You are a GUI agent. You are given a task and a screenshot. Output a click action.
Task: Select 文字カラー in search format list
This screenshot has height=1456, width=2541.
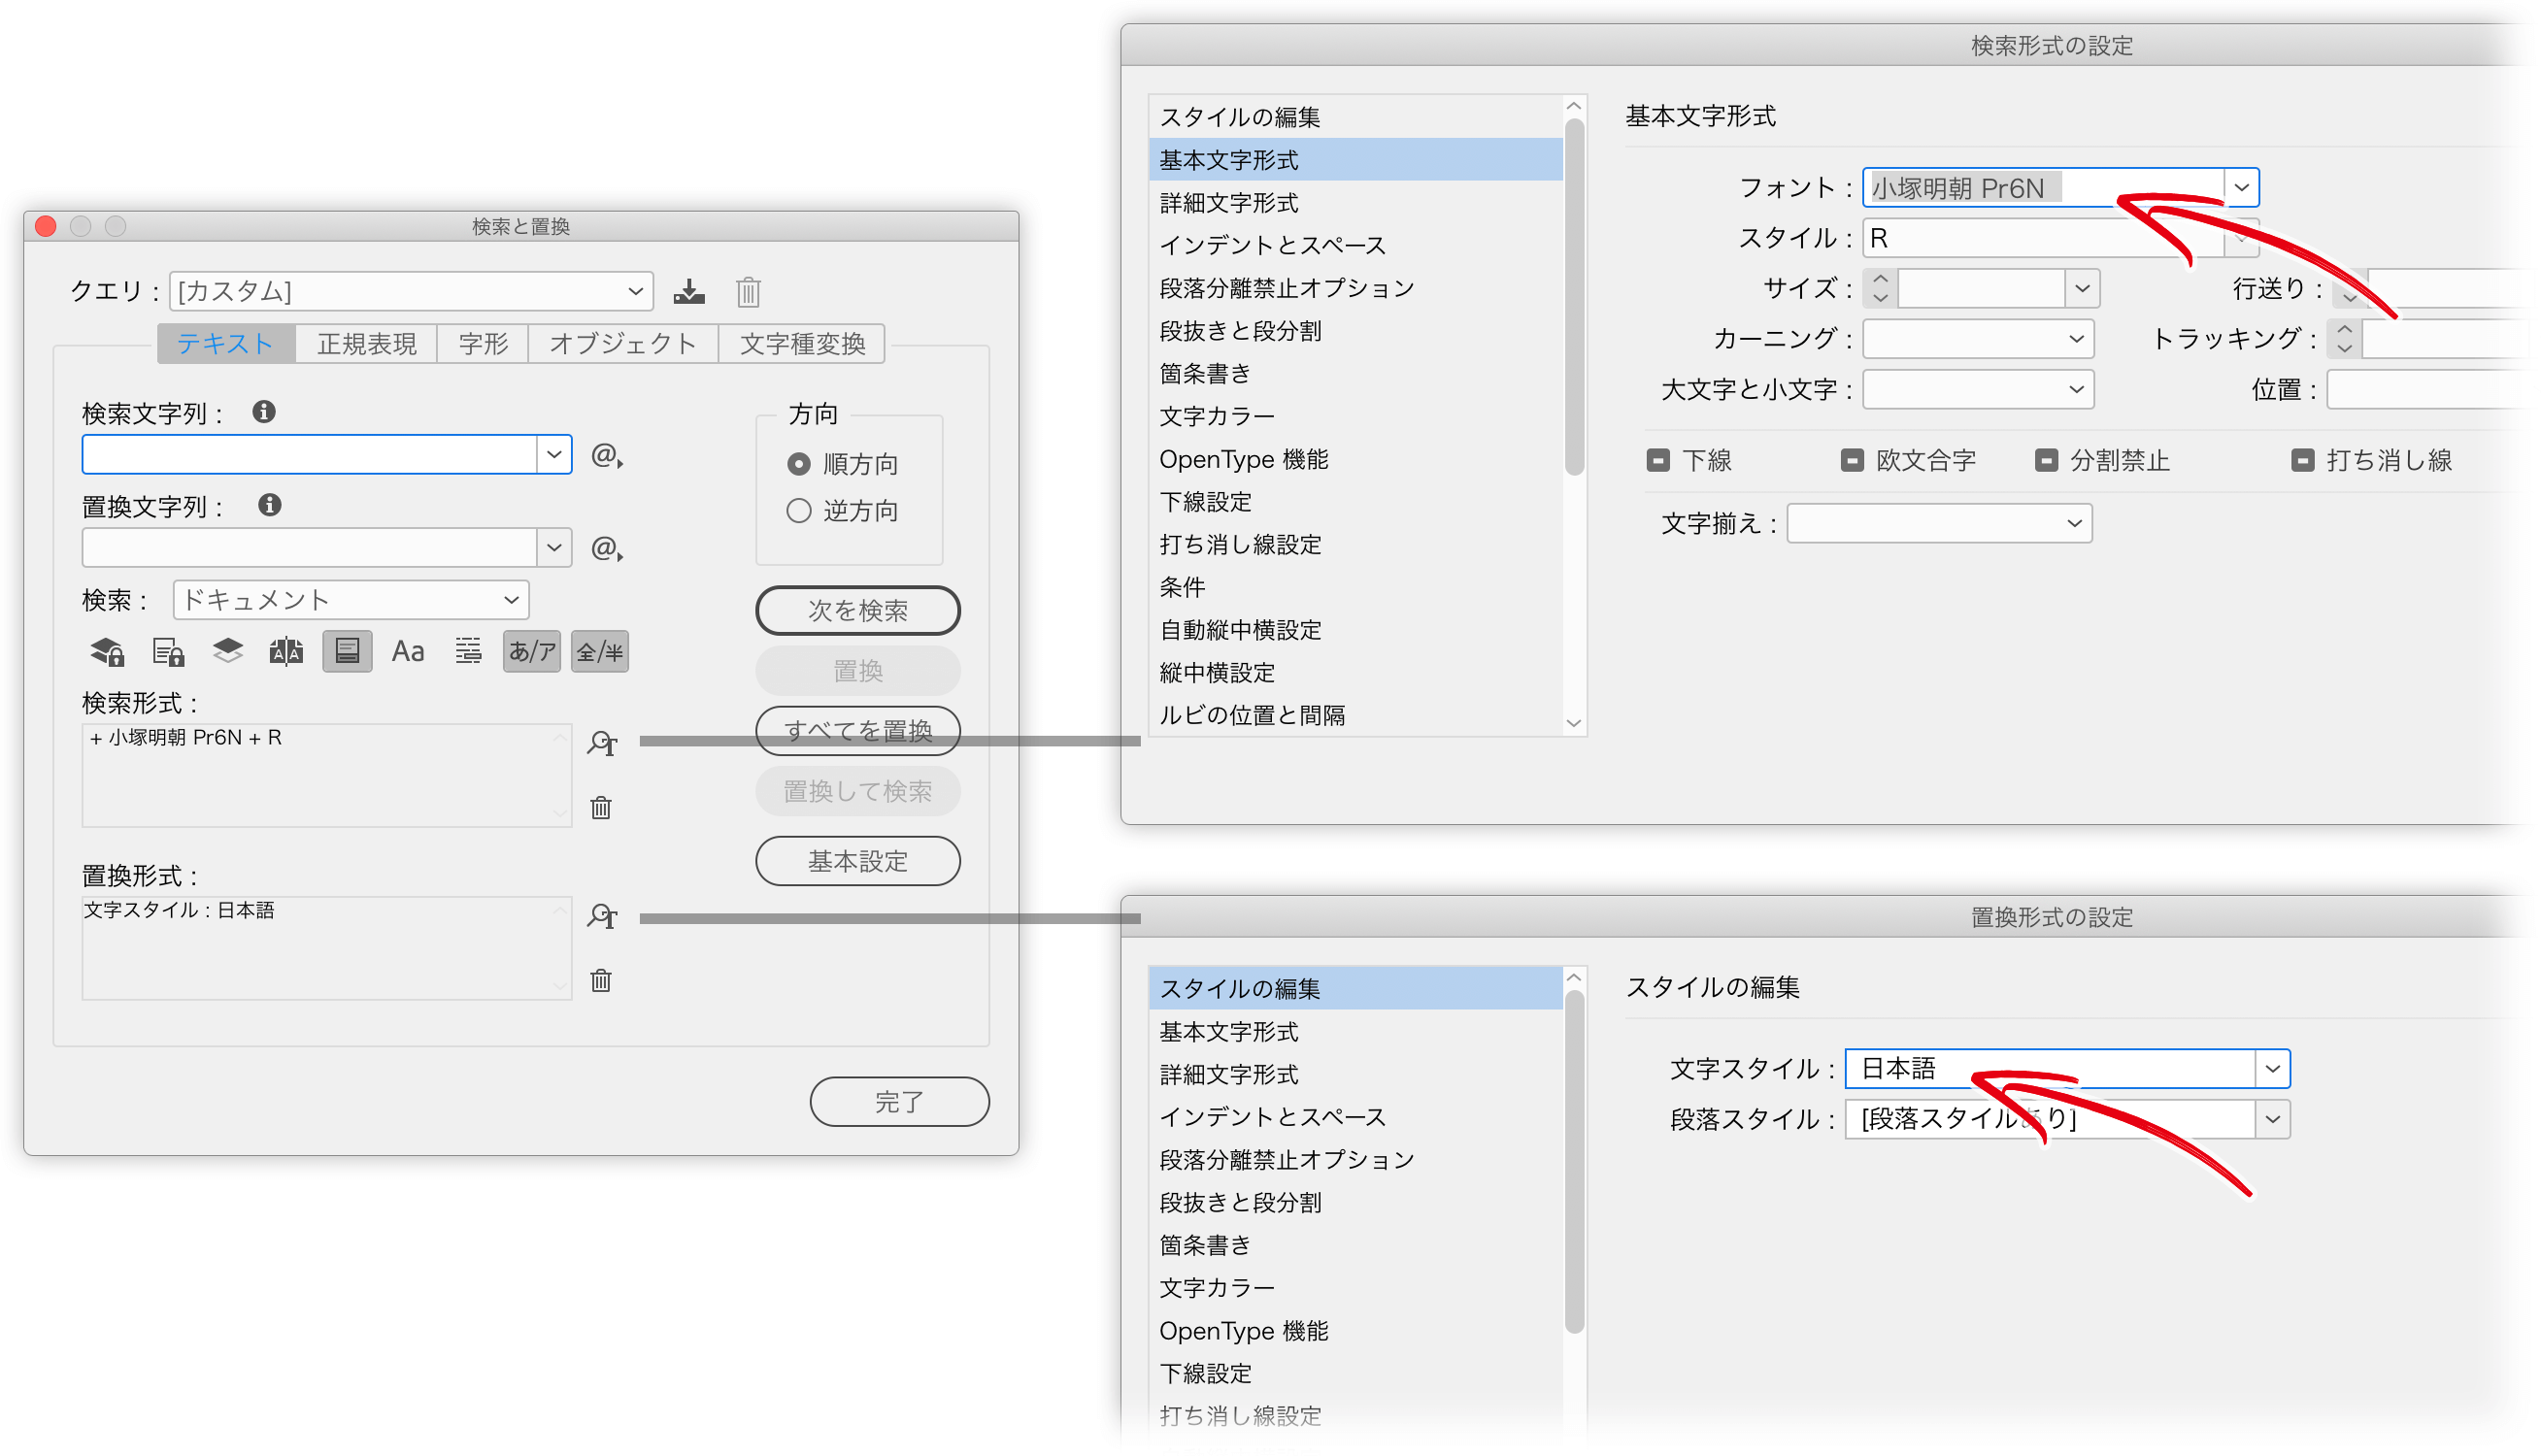tap(1356, 416)
